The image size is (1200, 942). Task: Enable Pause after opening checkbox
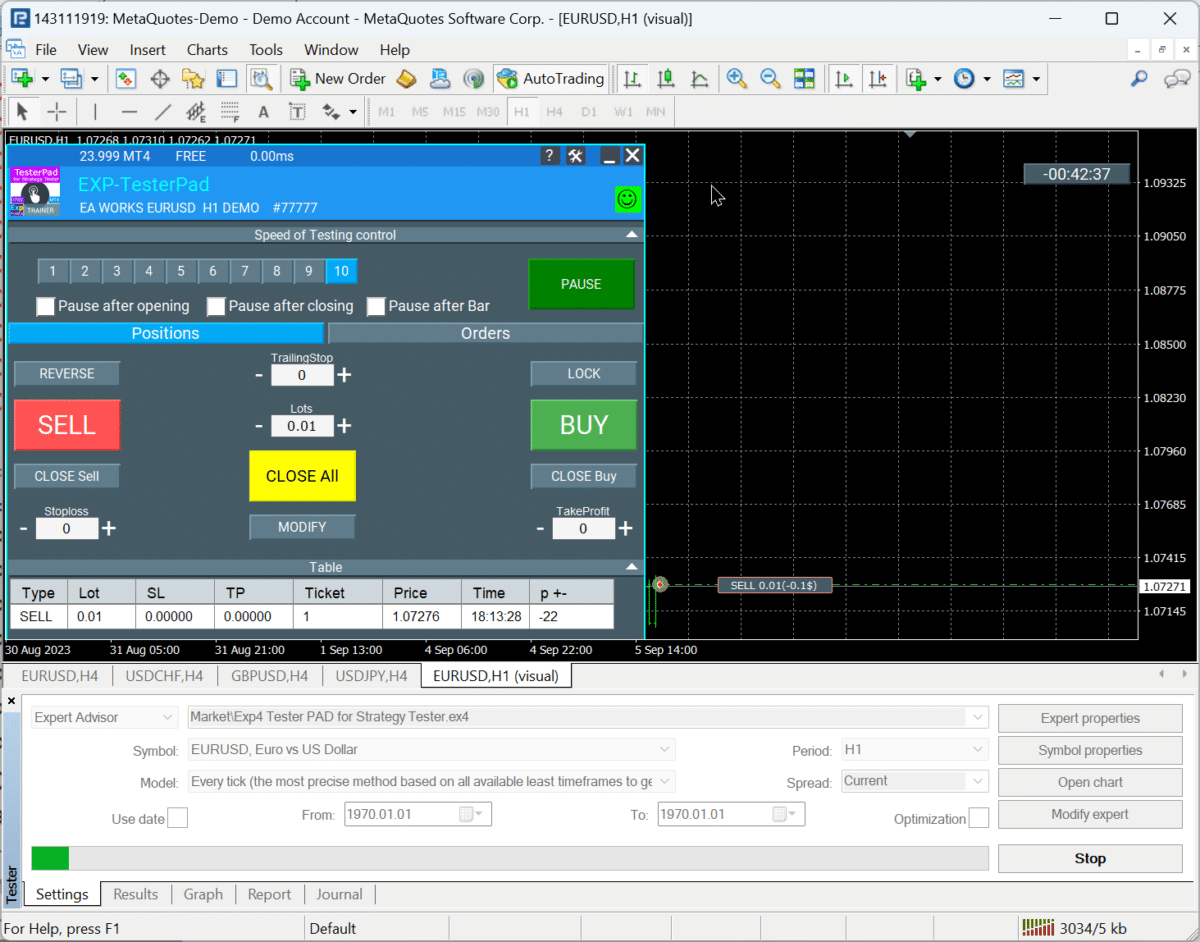click(x=45, y=306)
